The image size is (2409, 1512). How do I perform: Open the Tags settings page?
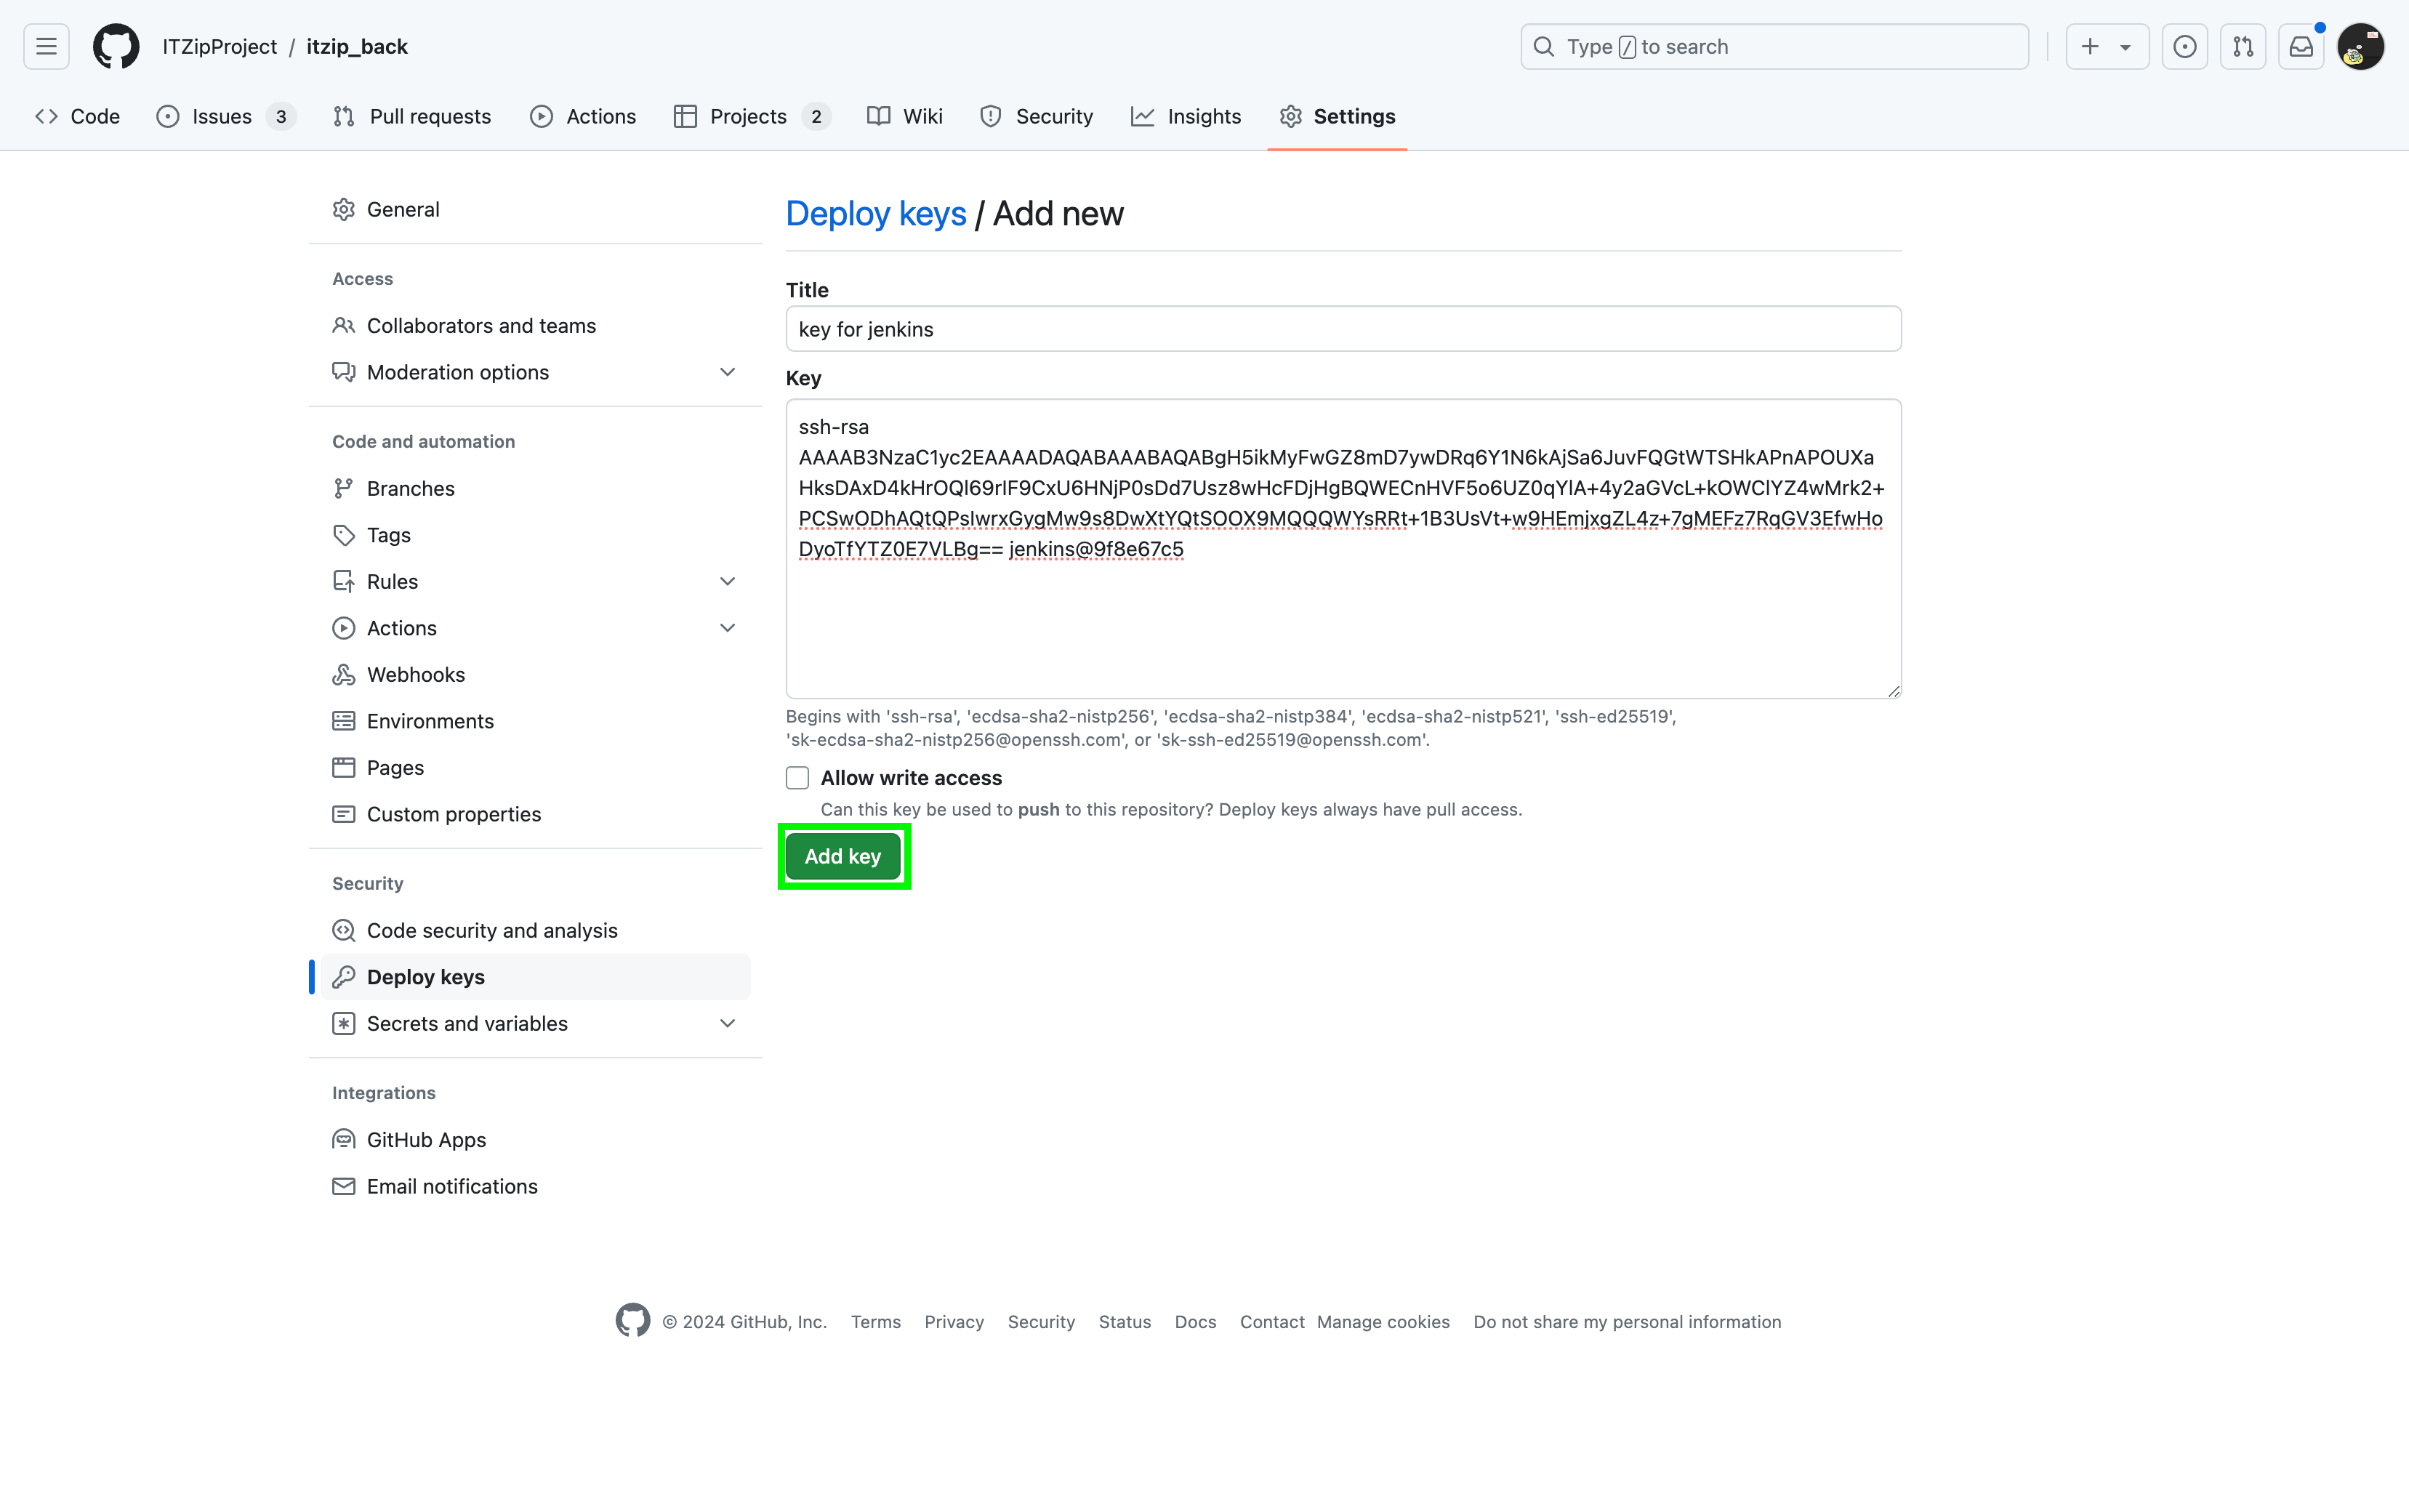[x=388, y=535]
